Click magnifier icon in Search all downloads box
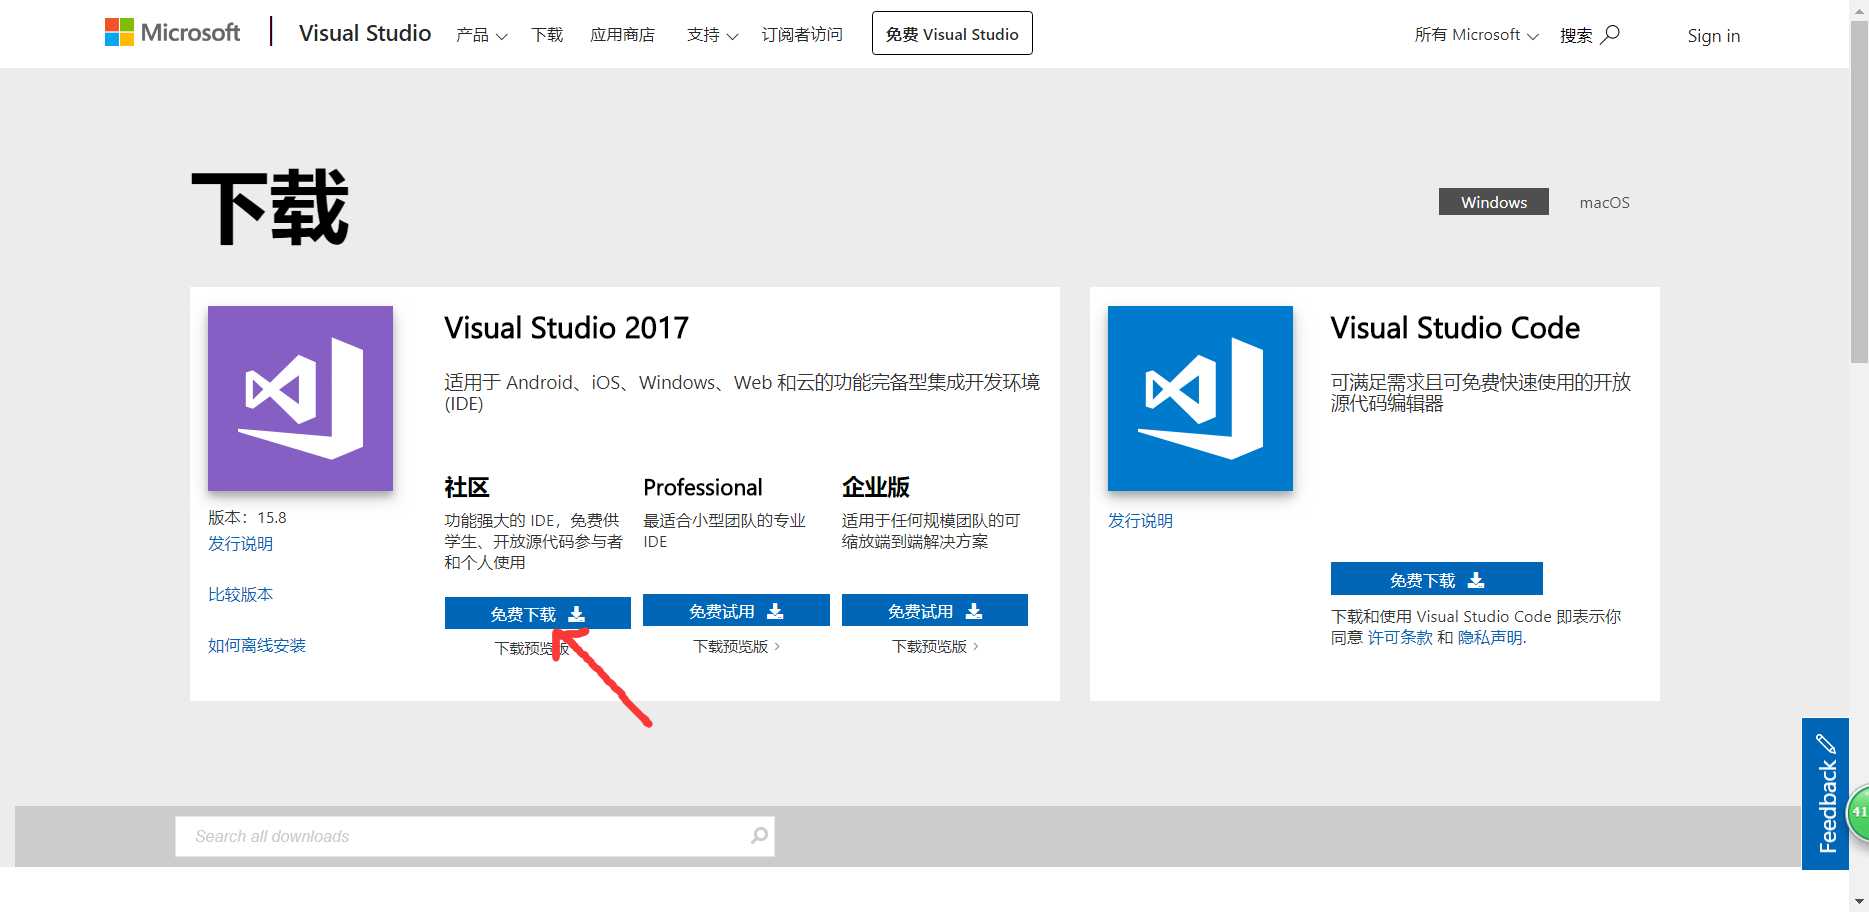The image size is (1869, 912). 759,835
